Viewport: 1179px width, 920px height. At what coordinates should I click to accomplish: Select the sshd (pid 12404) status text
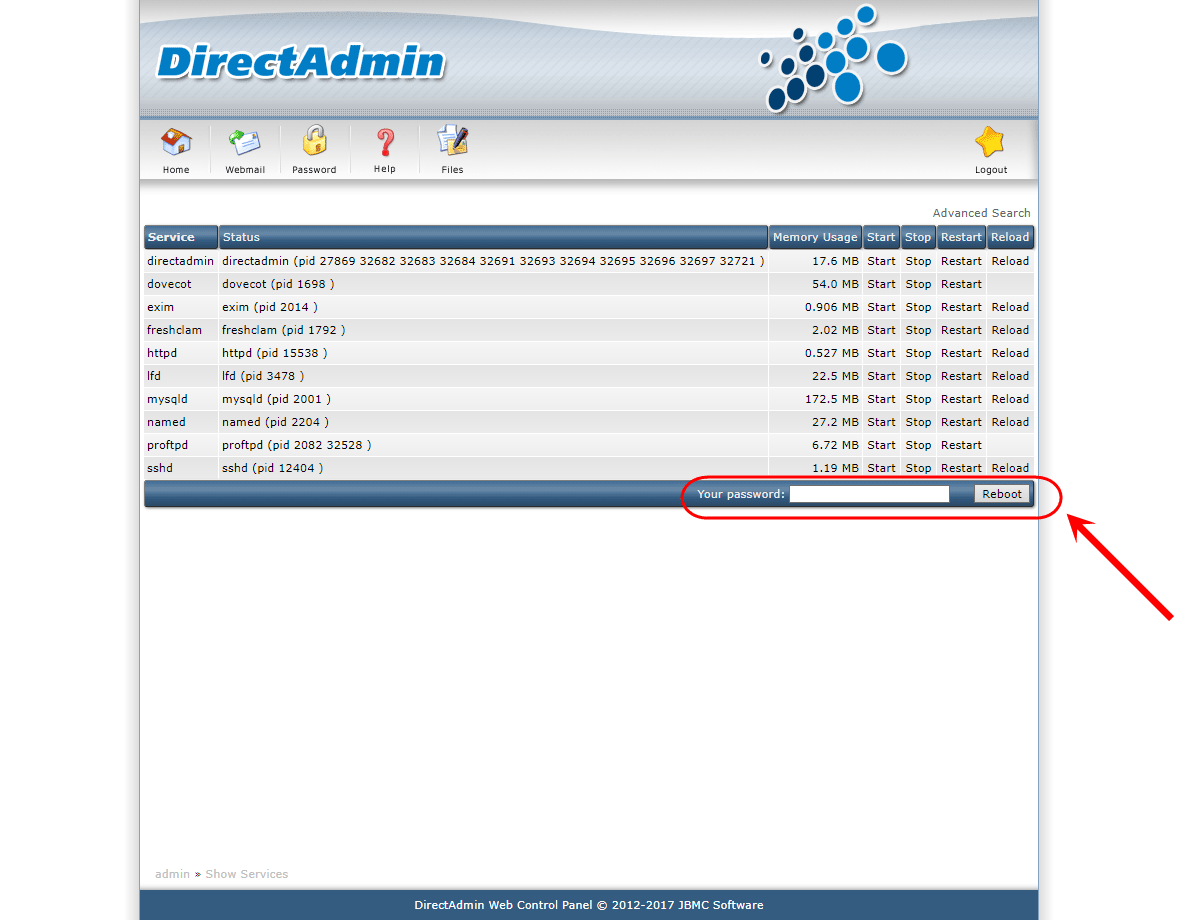point(272,468)
